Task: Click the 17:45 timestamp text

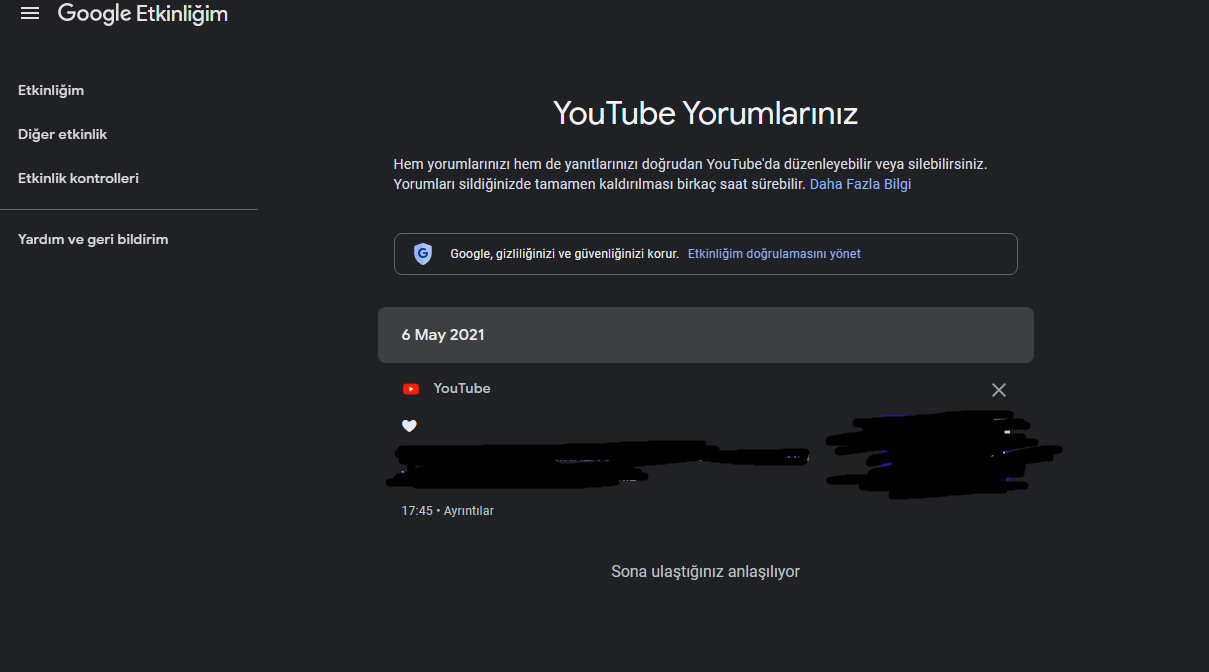Action: (x=417, y=511)
